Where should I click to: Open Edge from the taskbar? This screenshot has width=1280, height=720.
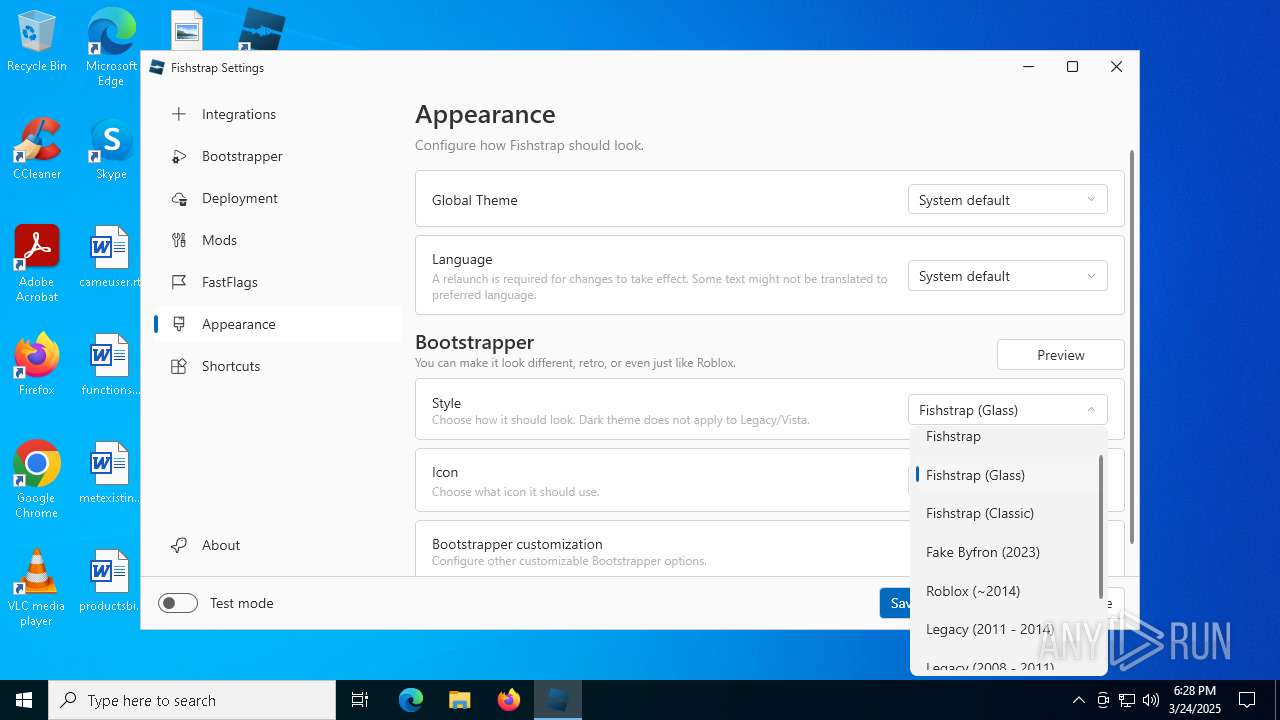[x=411, y=700]
